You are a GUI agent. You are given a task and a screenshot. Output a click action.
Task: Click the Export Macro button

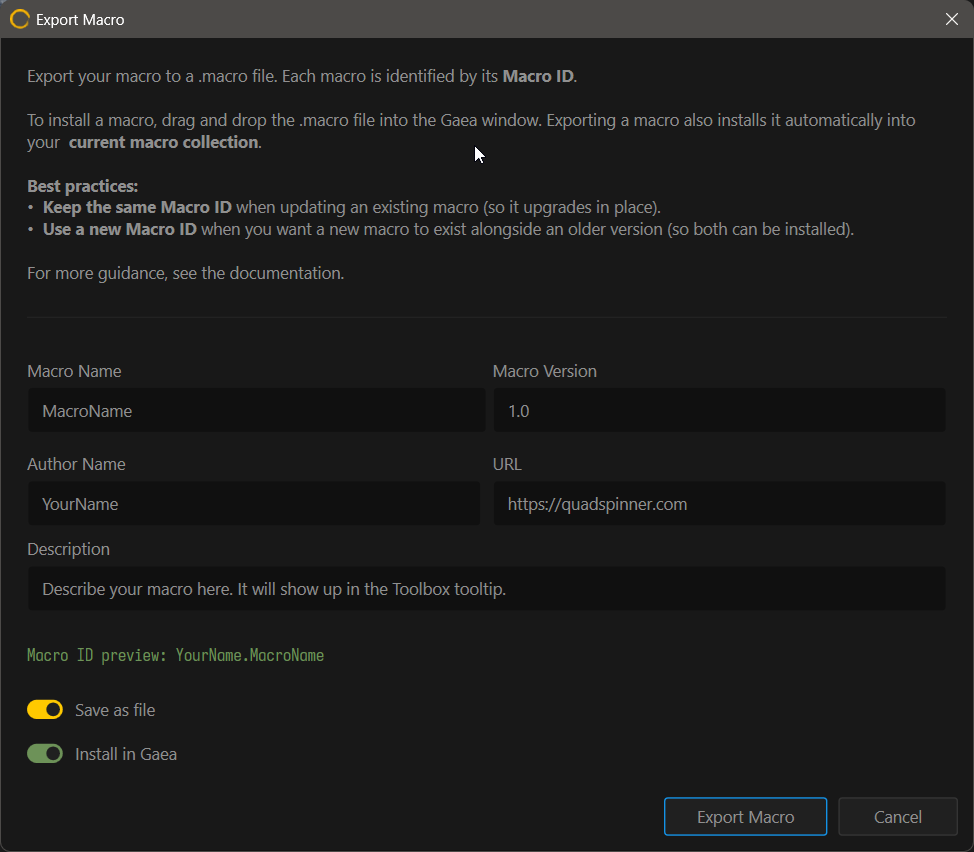click(745, 817)
